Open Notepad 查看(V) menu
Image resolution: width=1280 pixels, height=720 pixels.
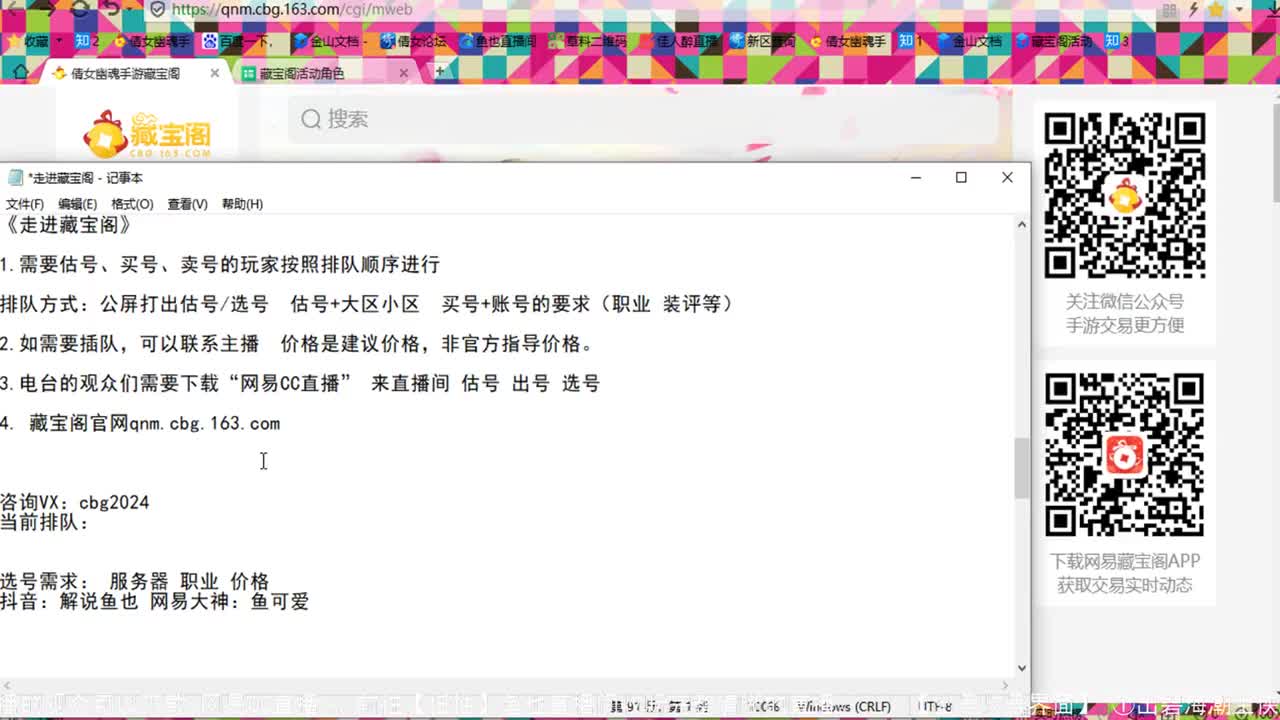(187, 204)
